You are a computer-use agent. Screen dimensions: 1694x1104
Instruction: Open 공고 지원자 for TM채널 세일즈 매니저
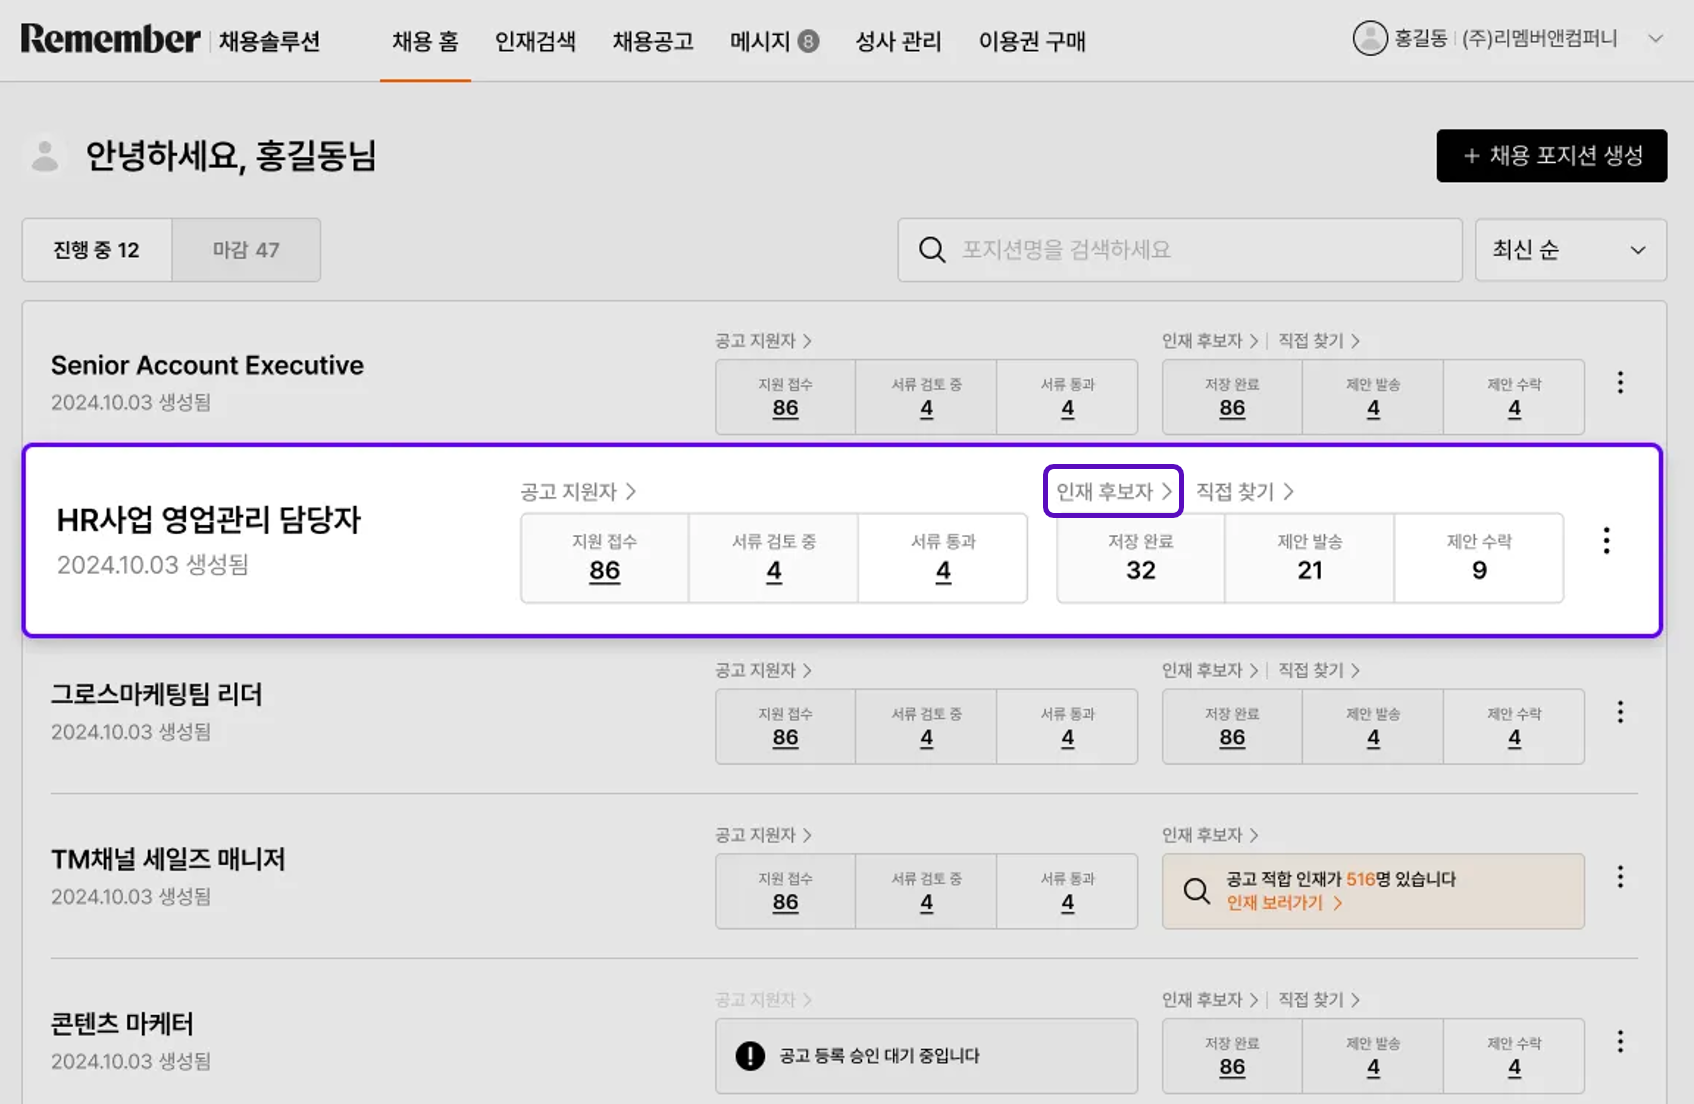tap(763, 835)
